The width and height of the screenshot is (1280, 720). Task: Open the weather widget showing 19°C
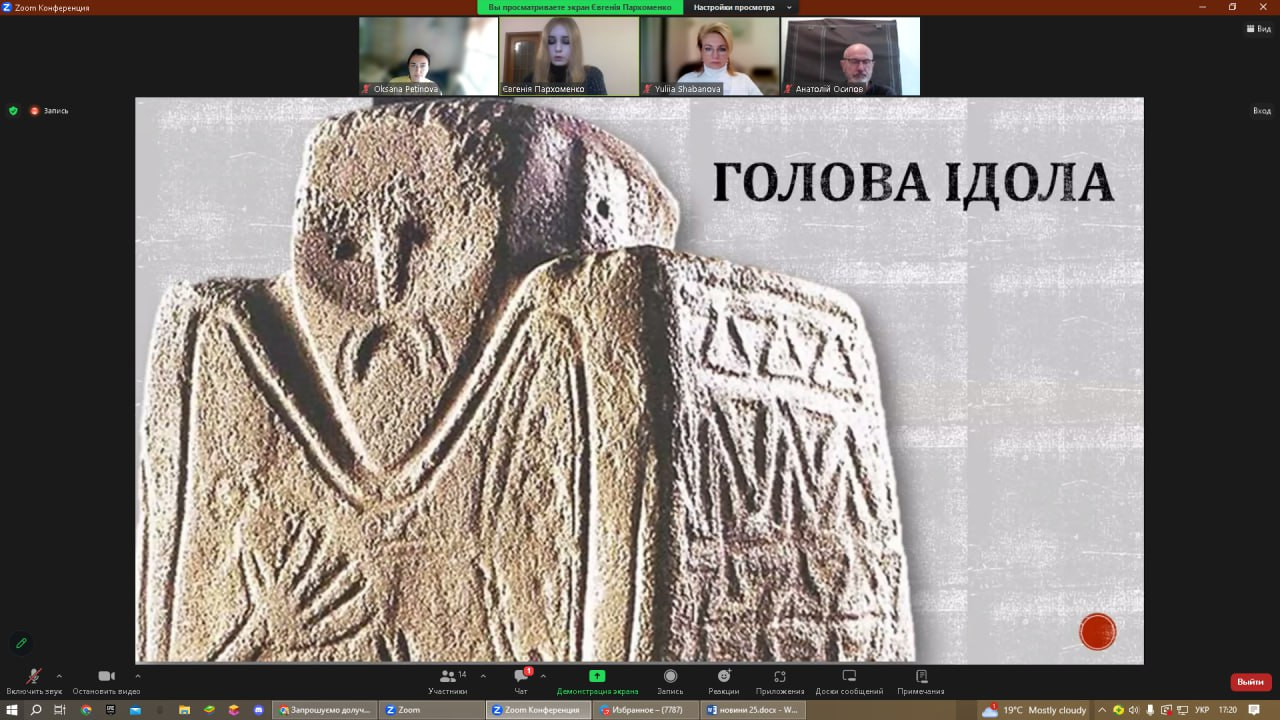(1034, 710)
